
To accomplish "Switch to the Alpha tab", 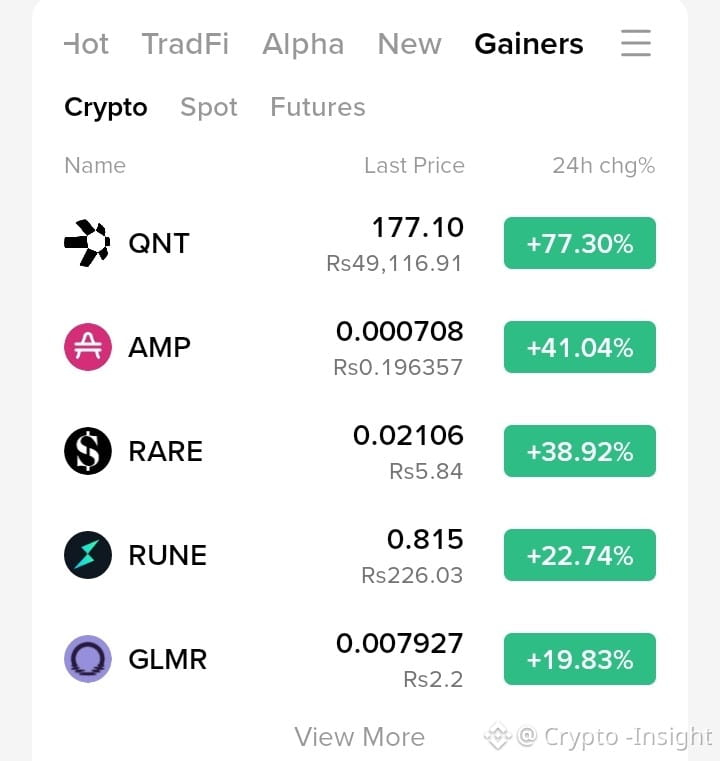I will click(x=303, y=44).
